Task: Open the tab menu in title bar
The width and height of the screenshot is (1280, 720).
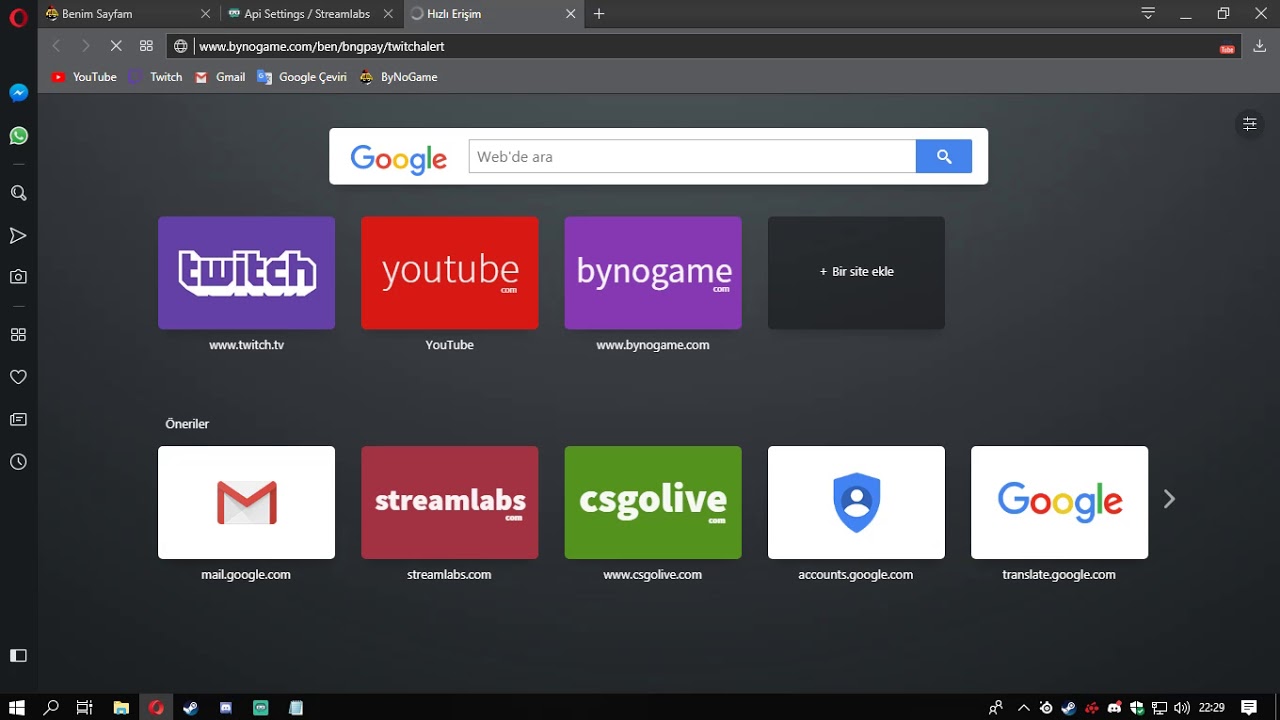Action: (1148, 14)
